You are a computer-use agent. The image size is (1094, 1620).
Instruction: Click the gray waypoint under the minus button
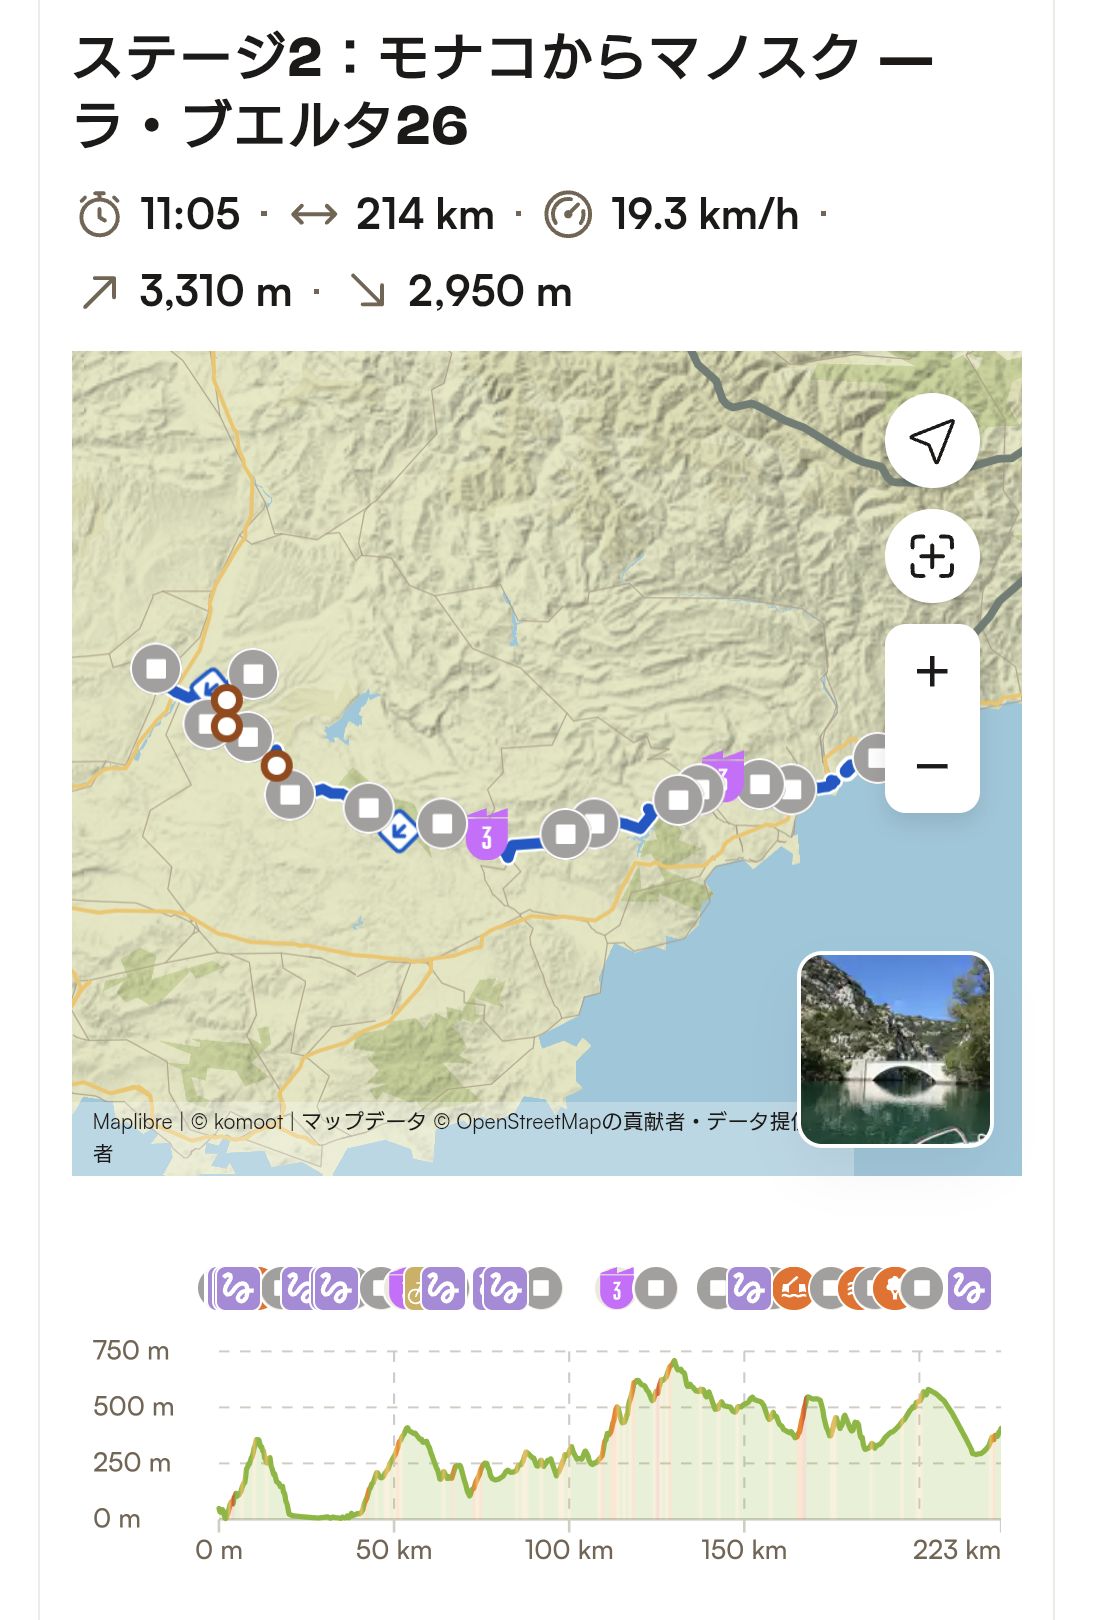click(x=875, y=758)
